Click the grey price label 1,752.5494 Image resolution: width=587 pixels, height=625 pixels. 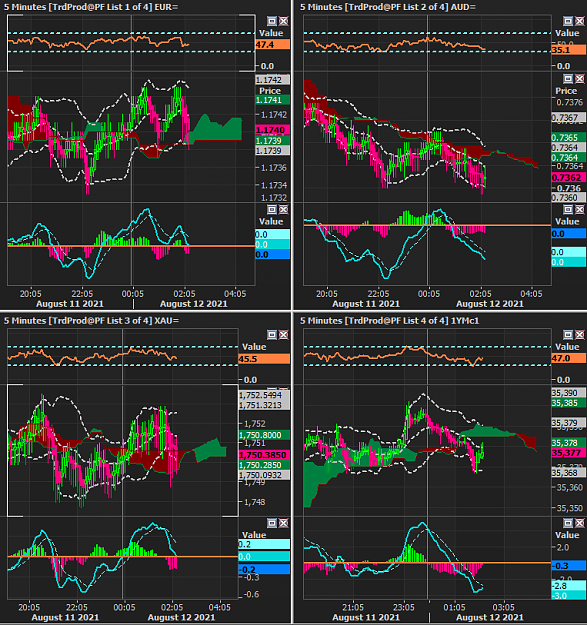[264, 395]
